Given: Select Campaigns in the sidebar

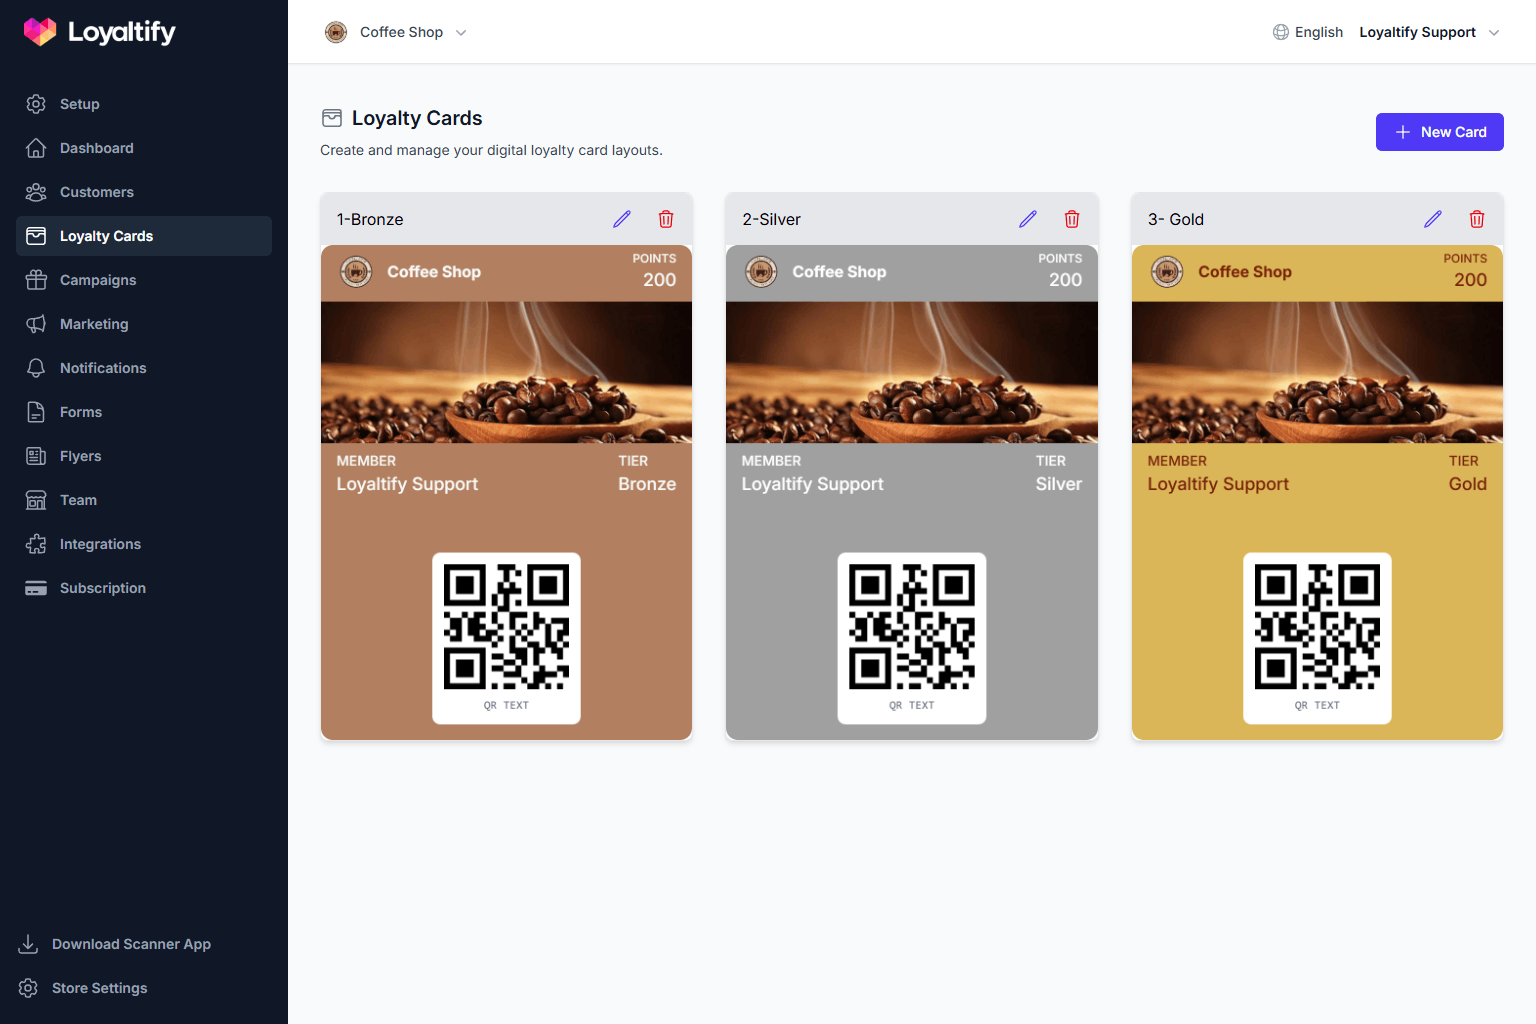Looking at the screenshot, I should [x=97, y=280].
